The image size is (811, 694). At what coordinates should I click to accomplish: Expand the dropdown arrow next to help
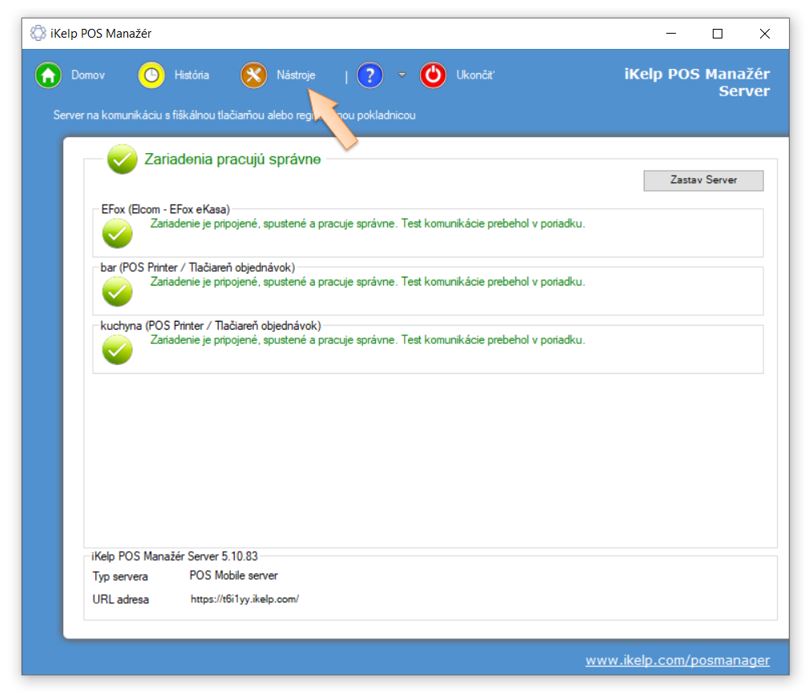point(402,76)
